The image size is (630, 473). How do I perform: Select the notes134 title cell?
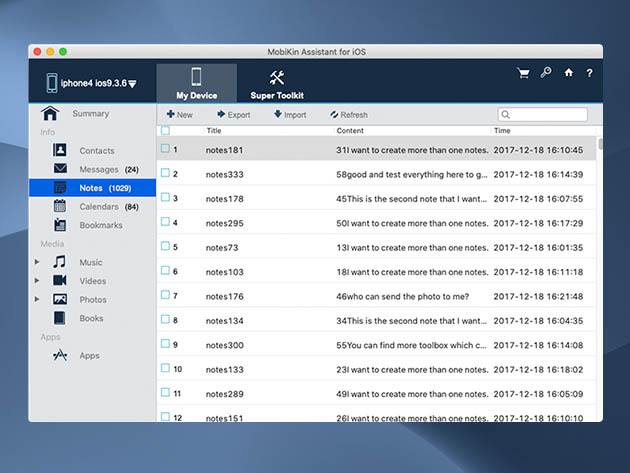[x=225, y=321]
